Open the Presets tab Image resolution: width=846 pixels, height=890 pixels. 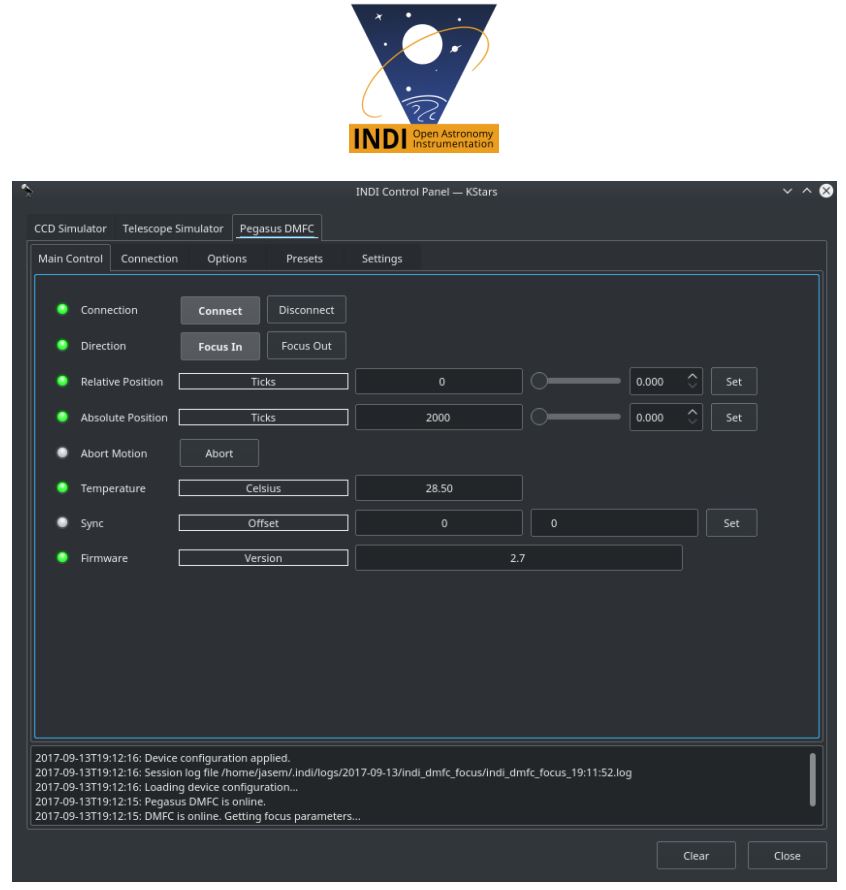point(304,259)
